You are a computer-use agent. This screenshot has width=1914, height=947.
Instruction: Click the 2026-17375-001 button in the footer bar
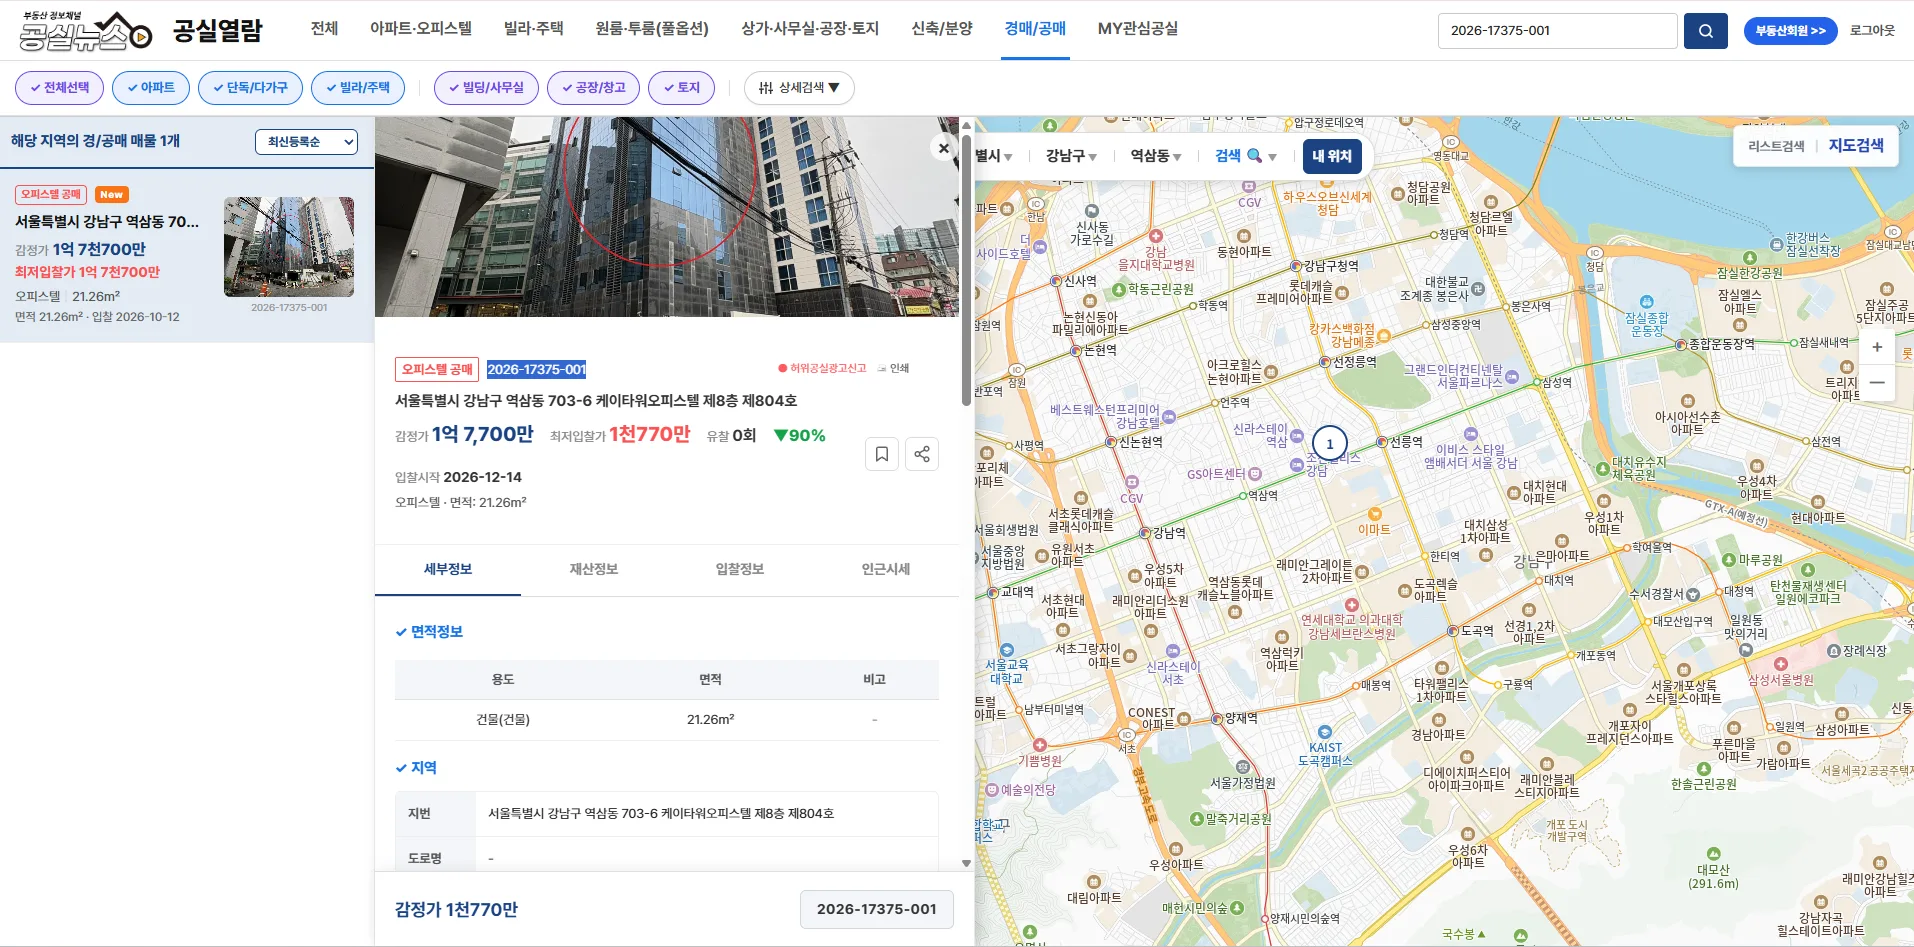click(876, 909)
